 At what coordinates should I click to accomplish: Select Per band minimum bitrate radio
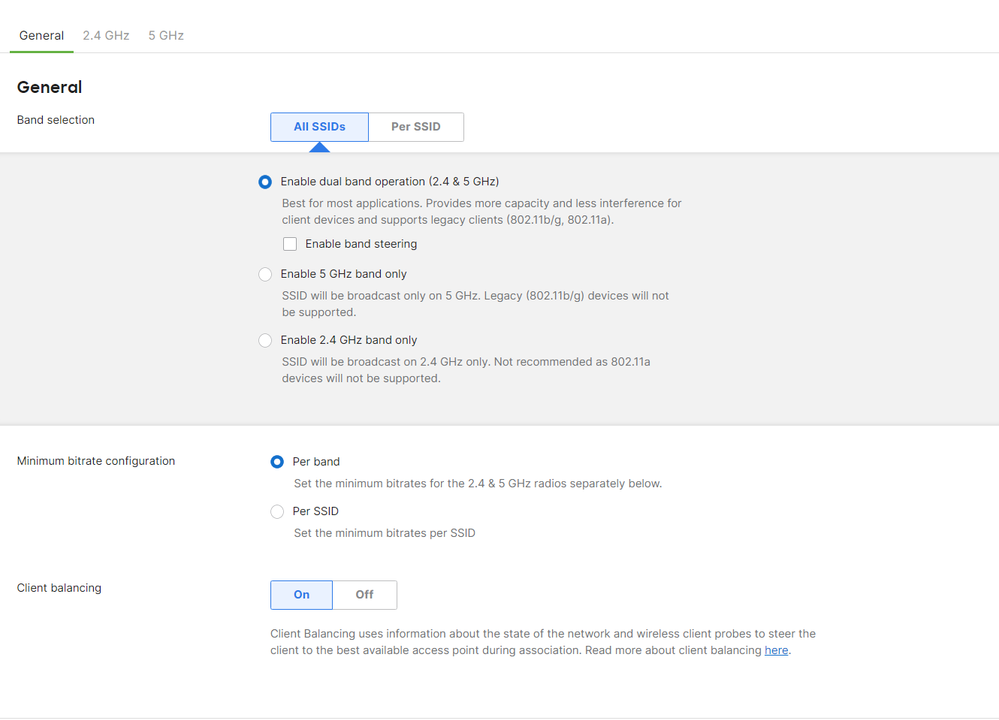click(x=277, y=462)
